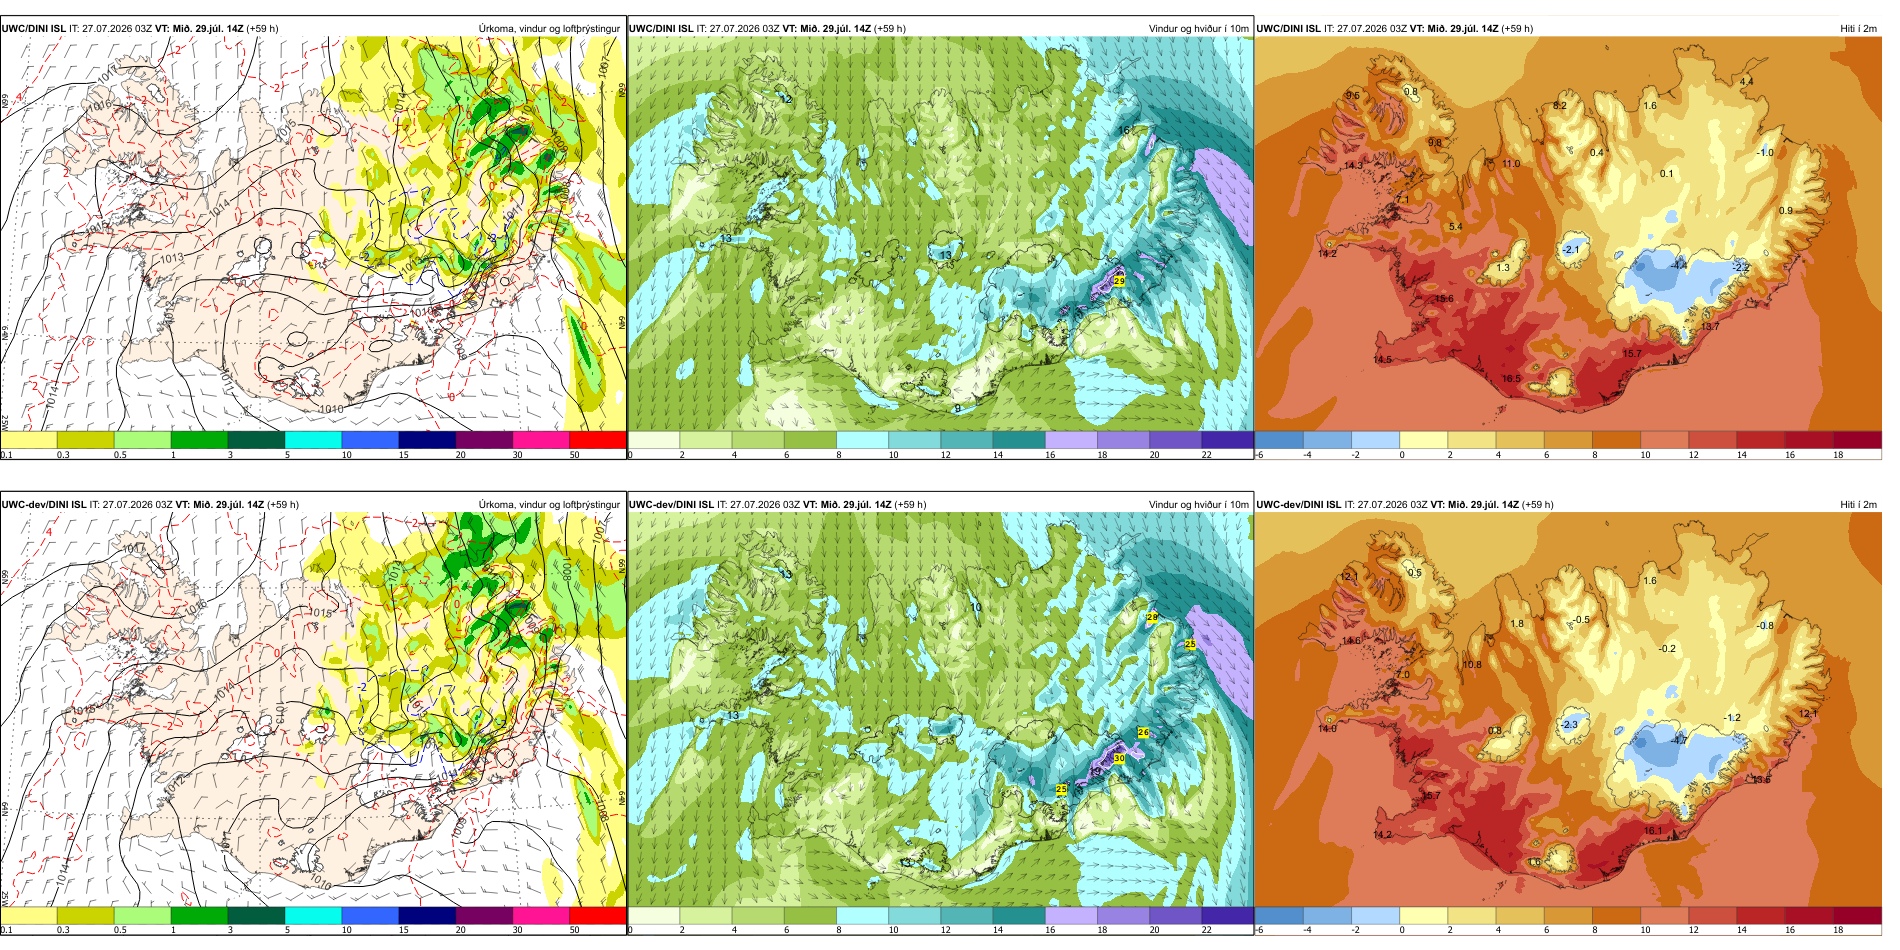Screen dimensions: 1900x950
Task: Click the 'Hiti í 2m' title on UWC-dev map
Action: (x=1859, y=505)
